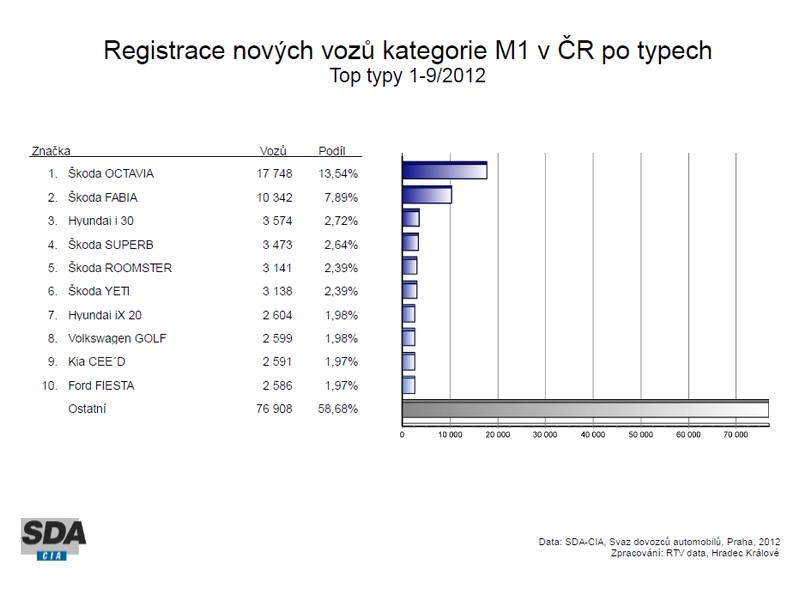Image resolution: width=800 pixels, height=600 pixels.
Task: Click the value '2 599'
Action: click(278, 338)
